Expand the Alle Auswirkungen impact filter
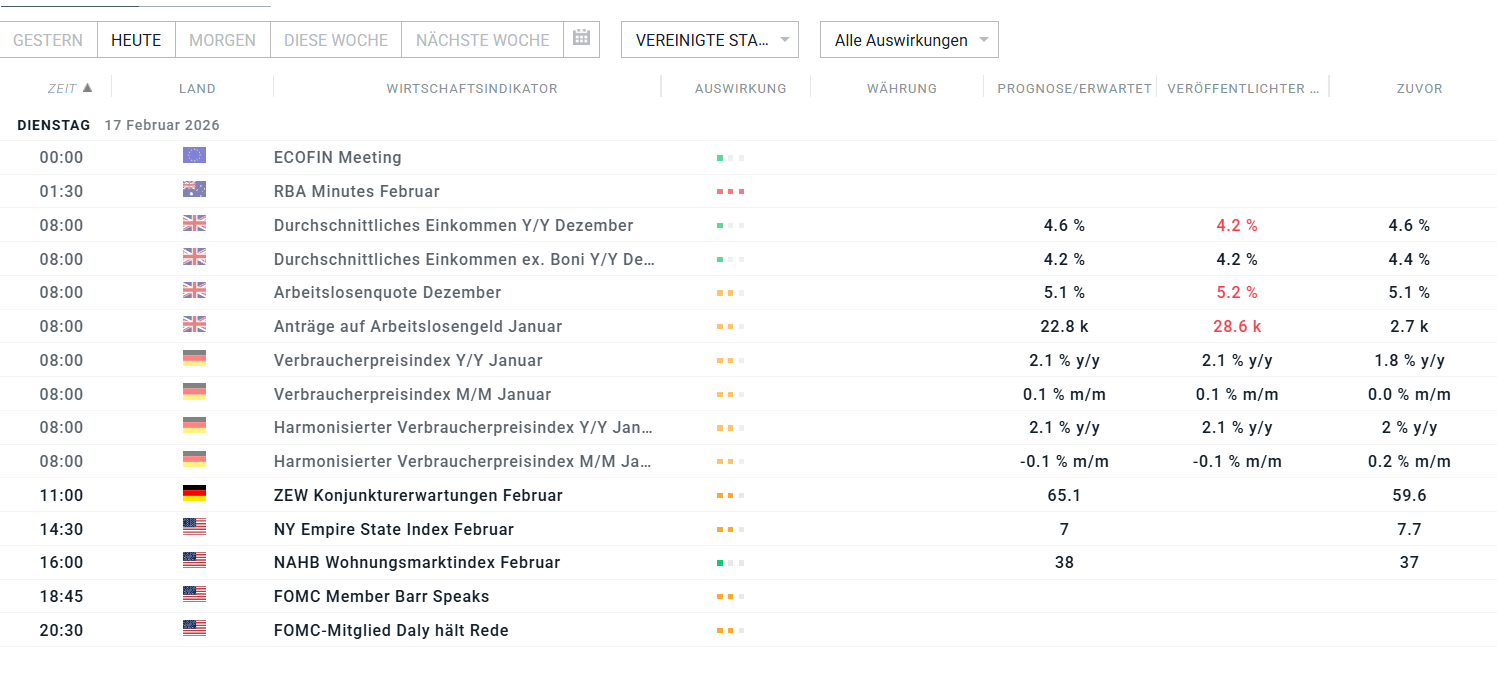This screenshot has width=1497, height=697. [x=908, y=40]
